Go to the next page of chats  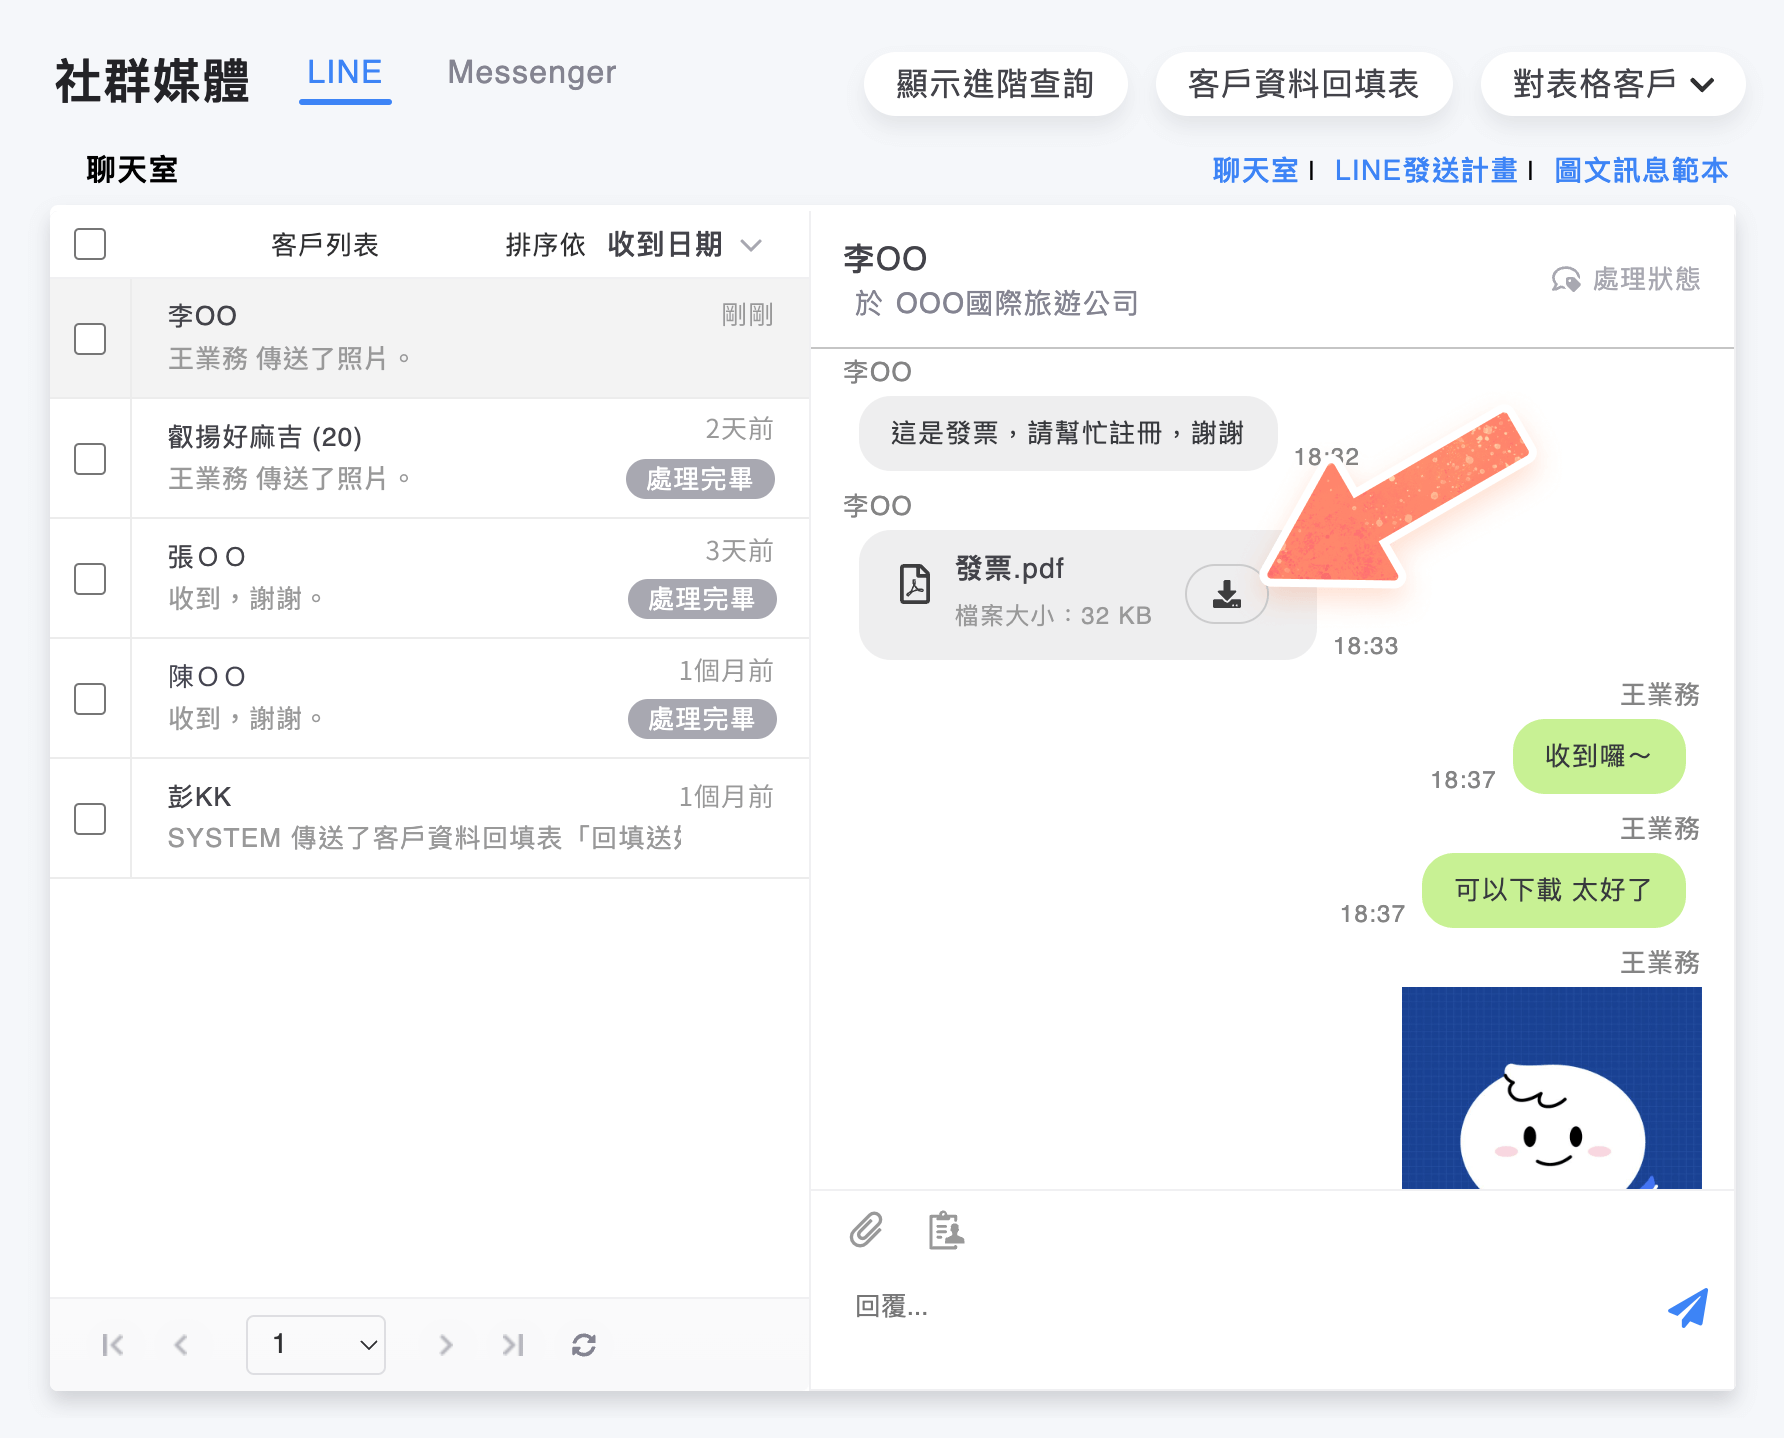pos(445,1345)
